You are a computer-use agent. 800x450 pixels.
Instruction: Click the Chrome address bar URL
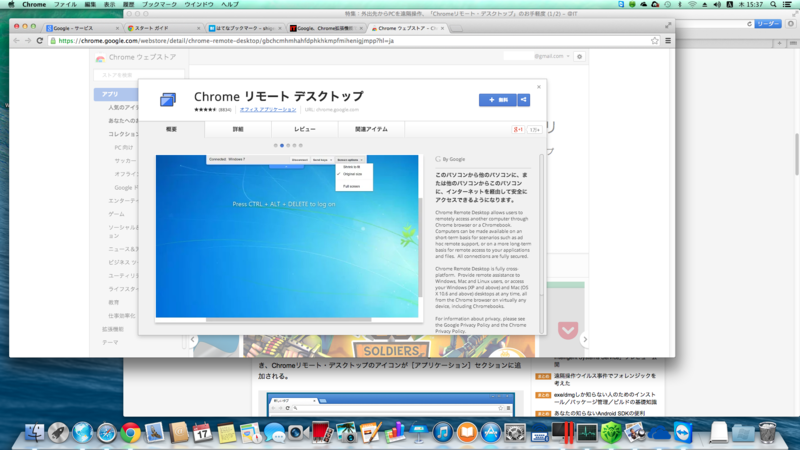point(226,41)
